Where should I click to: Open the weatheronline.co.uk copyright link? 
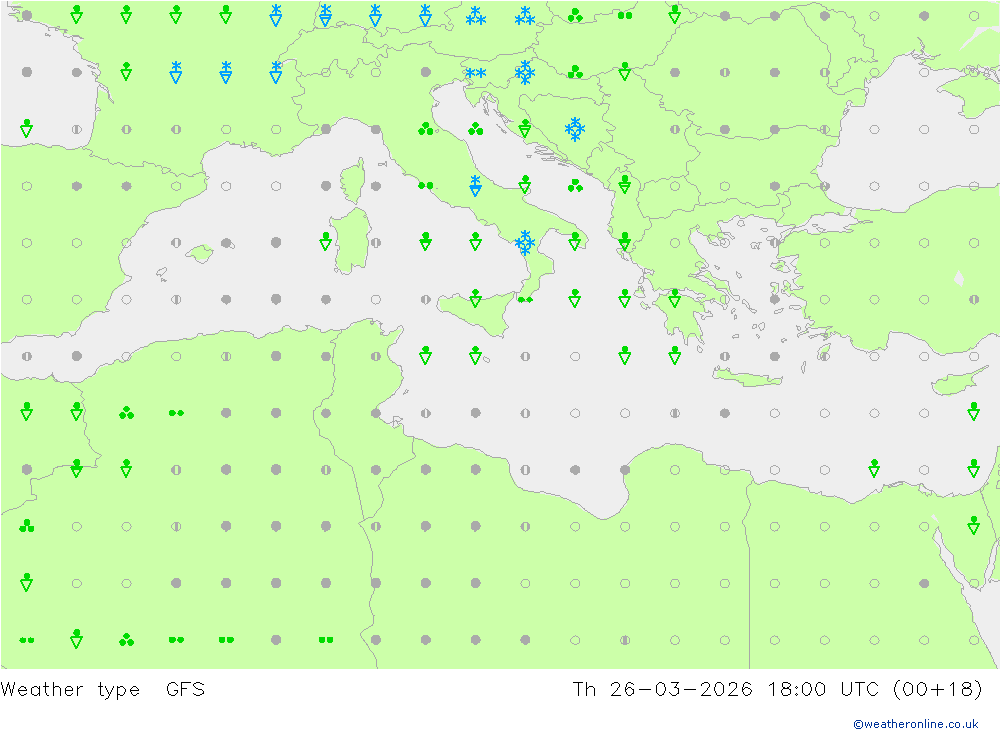[x=916, y=724]
